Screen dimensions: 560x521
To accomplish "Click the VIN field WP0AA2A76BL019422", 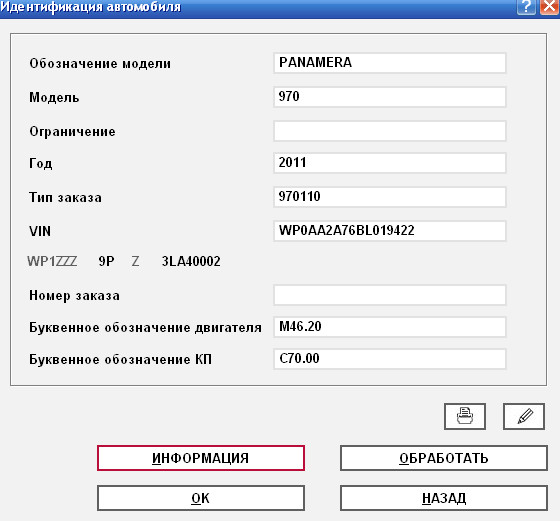I will 390,231.
